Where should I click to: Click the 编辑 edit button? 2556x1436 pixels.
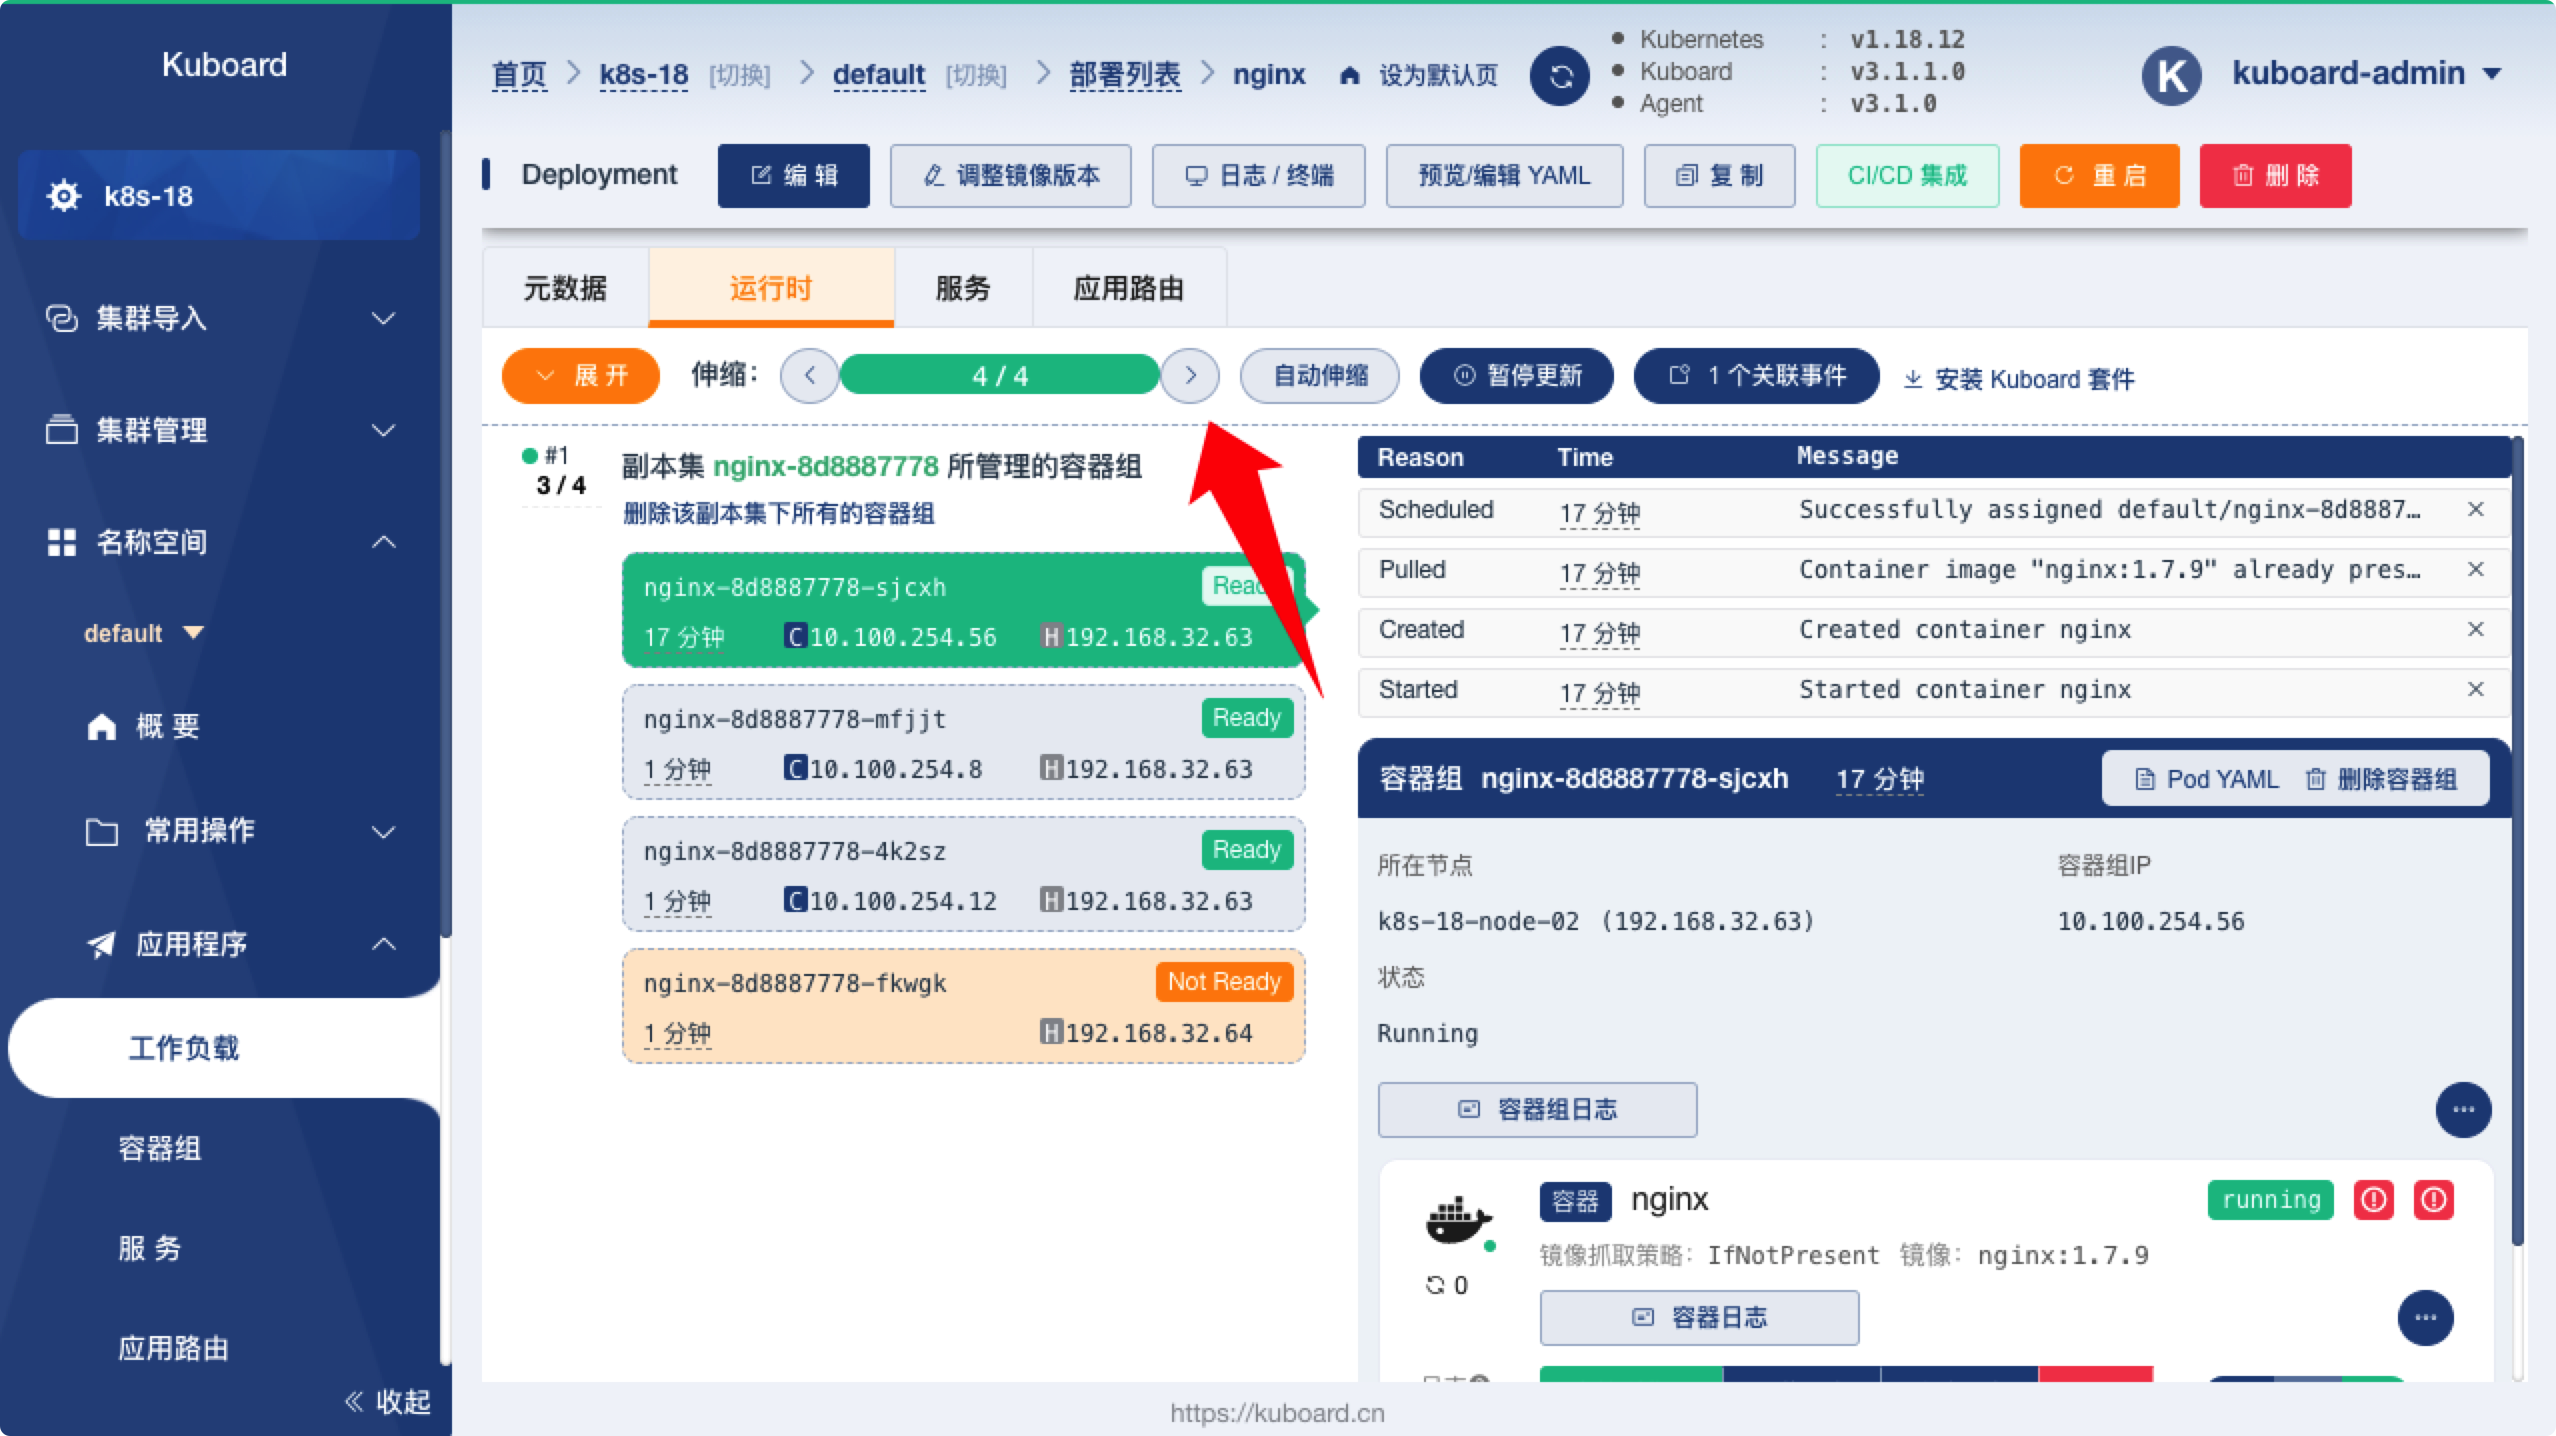coord(794,176)
